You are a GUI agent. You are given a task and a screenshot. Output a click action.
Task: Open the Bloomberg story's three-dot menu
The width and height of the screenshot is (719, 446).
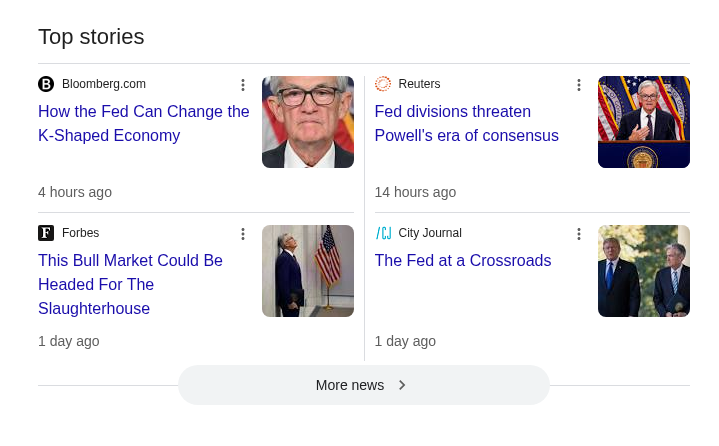pyautogui.click(x=242, y=85)
